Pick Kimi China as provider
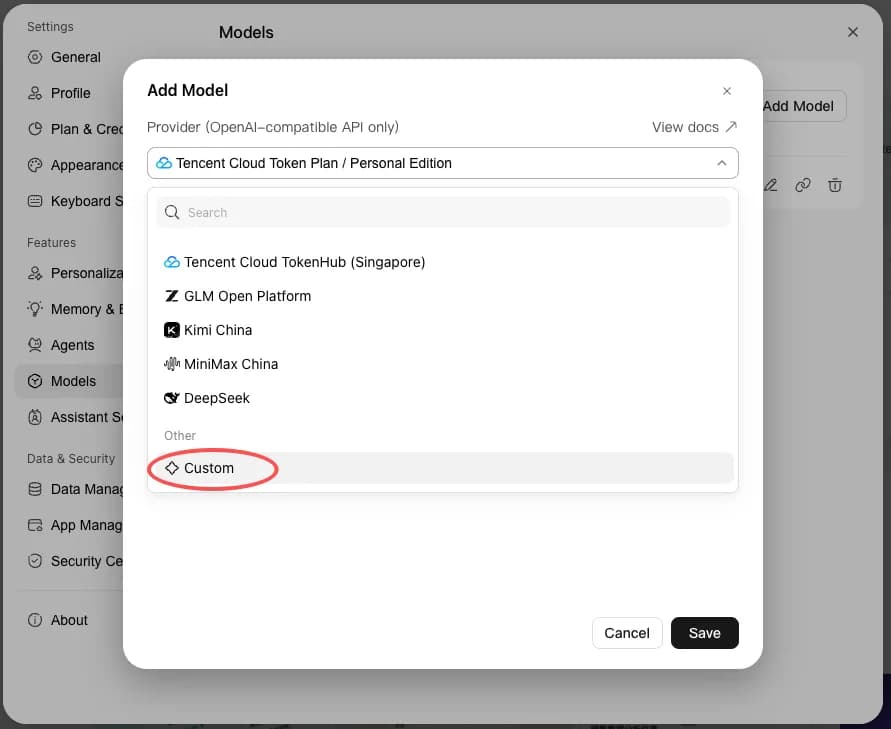This screenshot has width=891, height=729. (x=442, y=330)
